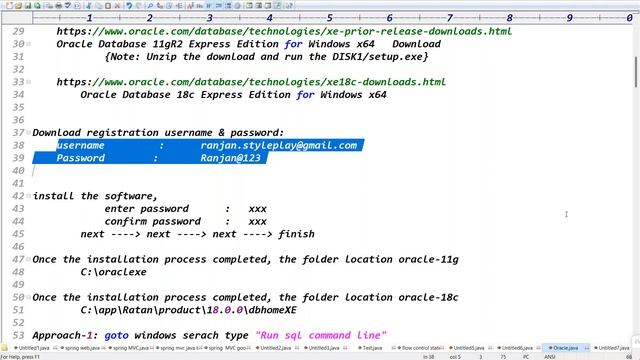640x360 pixels.
Task: Click the Save icon in toolbar
Action: coord(27,6)
